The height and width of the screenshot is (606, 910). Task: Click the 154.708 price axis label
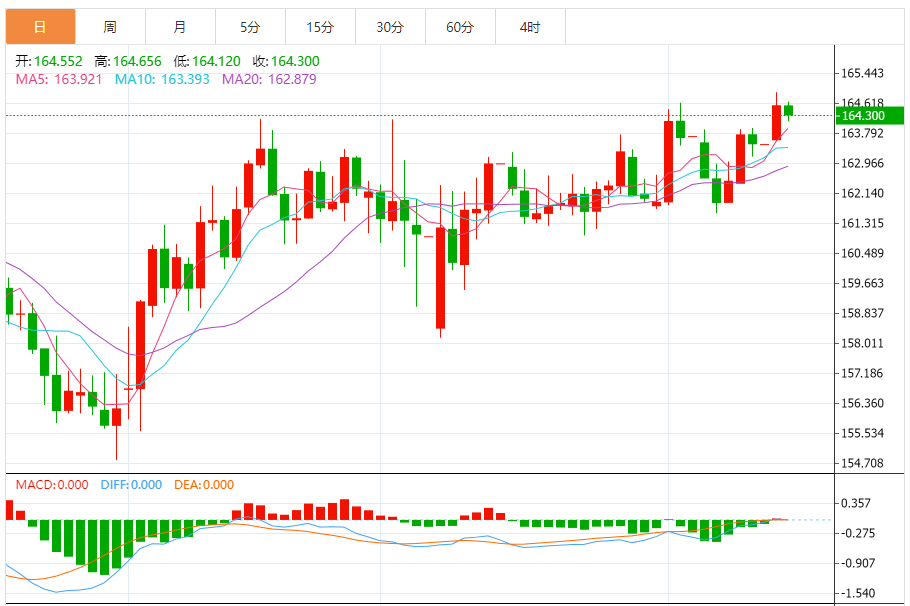click(x=862, y=463)
